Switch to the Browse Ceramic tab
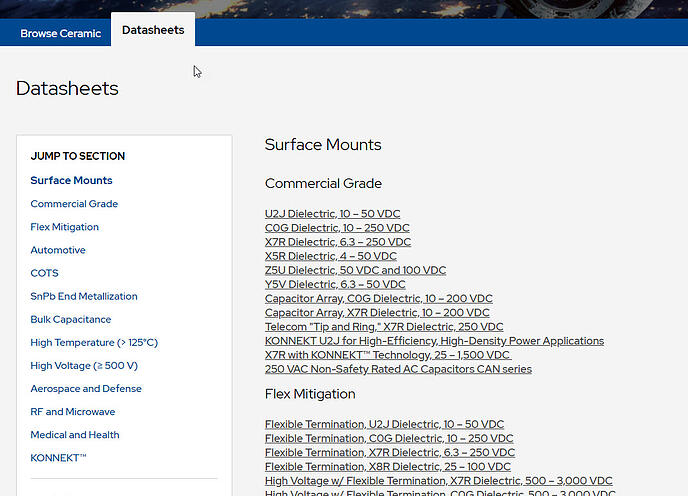 point(61,33)
